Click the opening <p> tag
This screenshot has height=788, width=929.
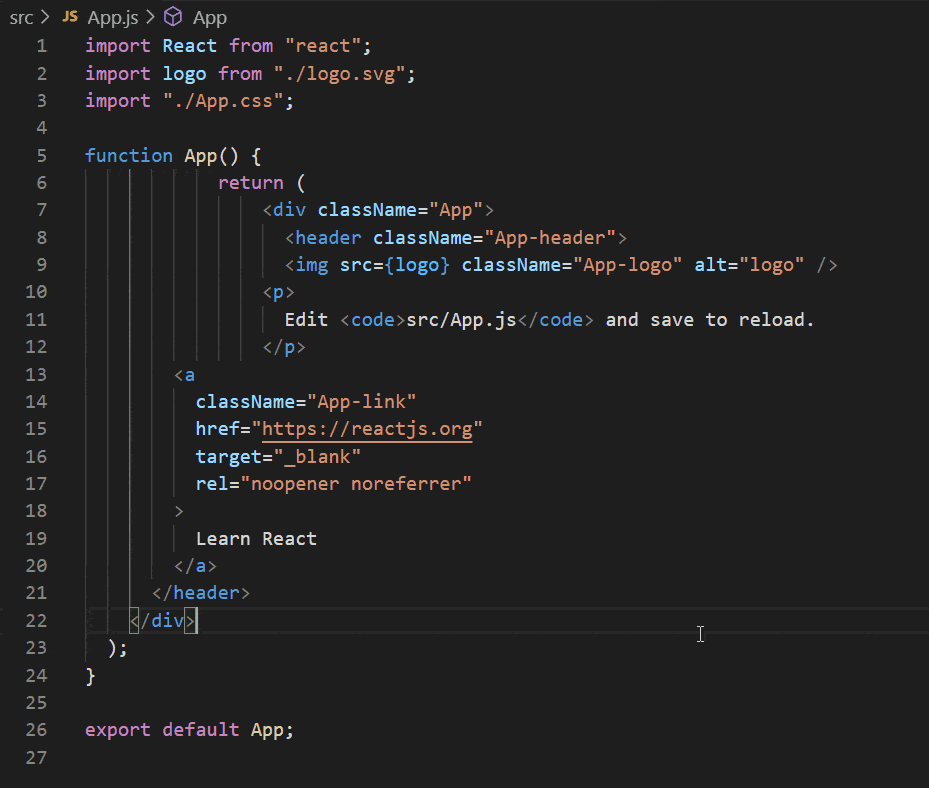(278, 292)
